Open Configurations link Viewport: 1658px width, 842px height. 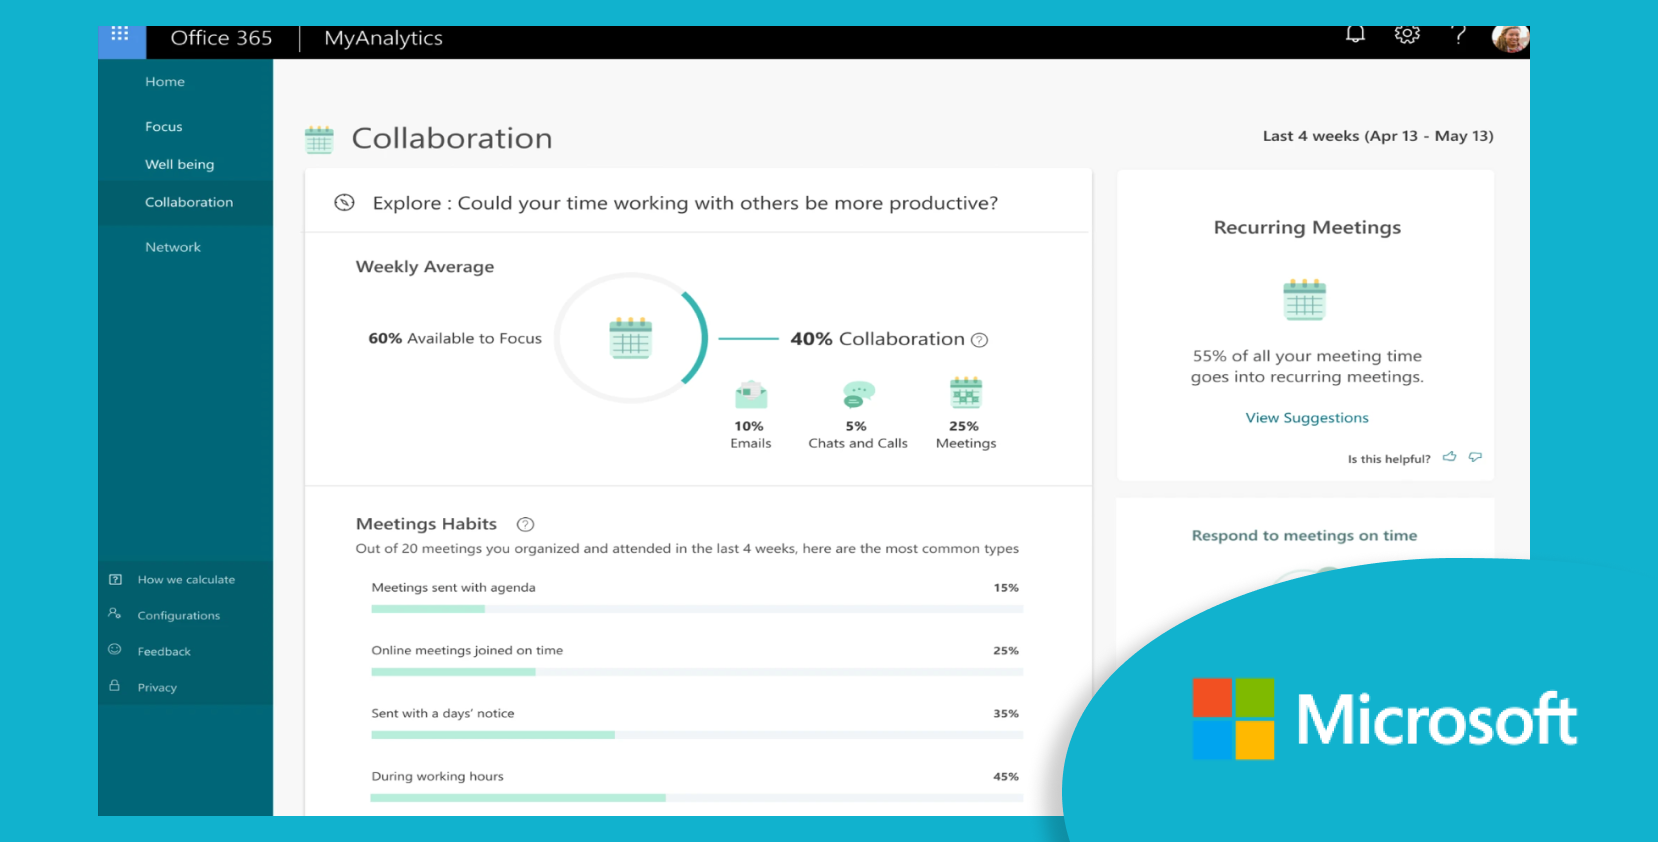pyautogui.click(x=179, y=616)
